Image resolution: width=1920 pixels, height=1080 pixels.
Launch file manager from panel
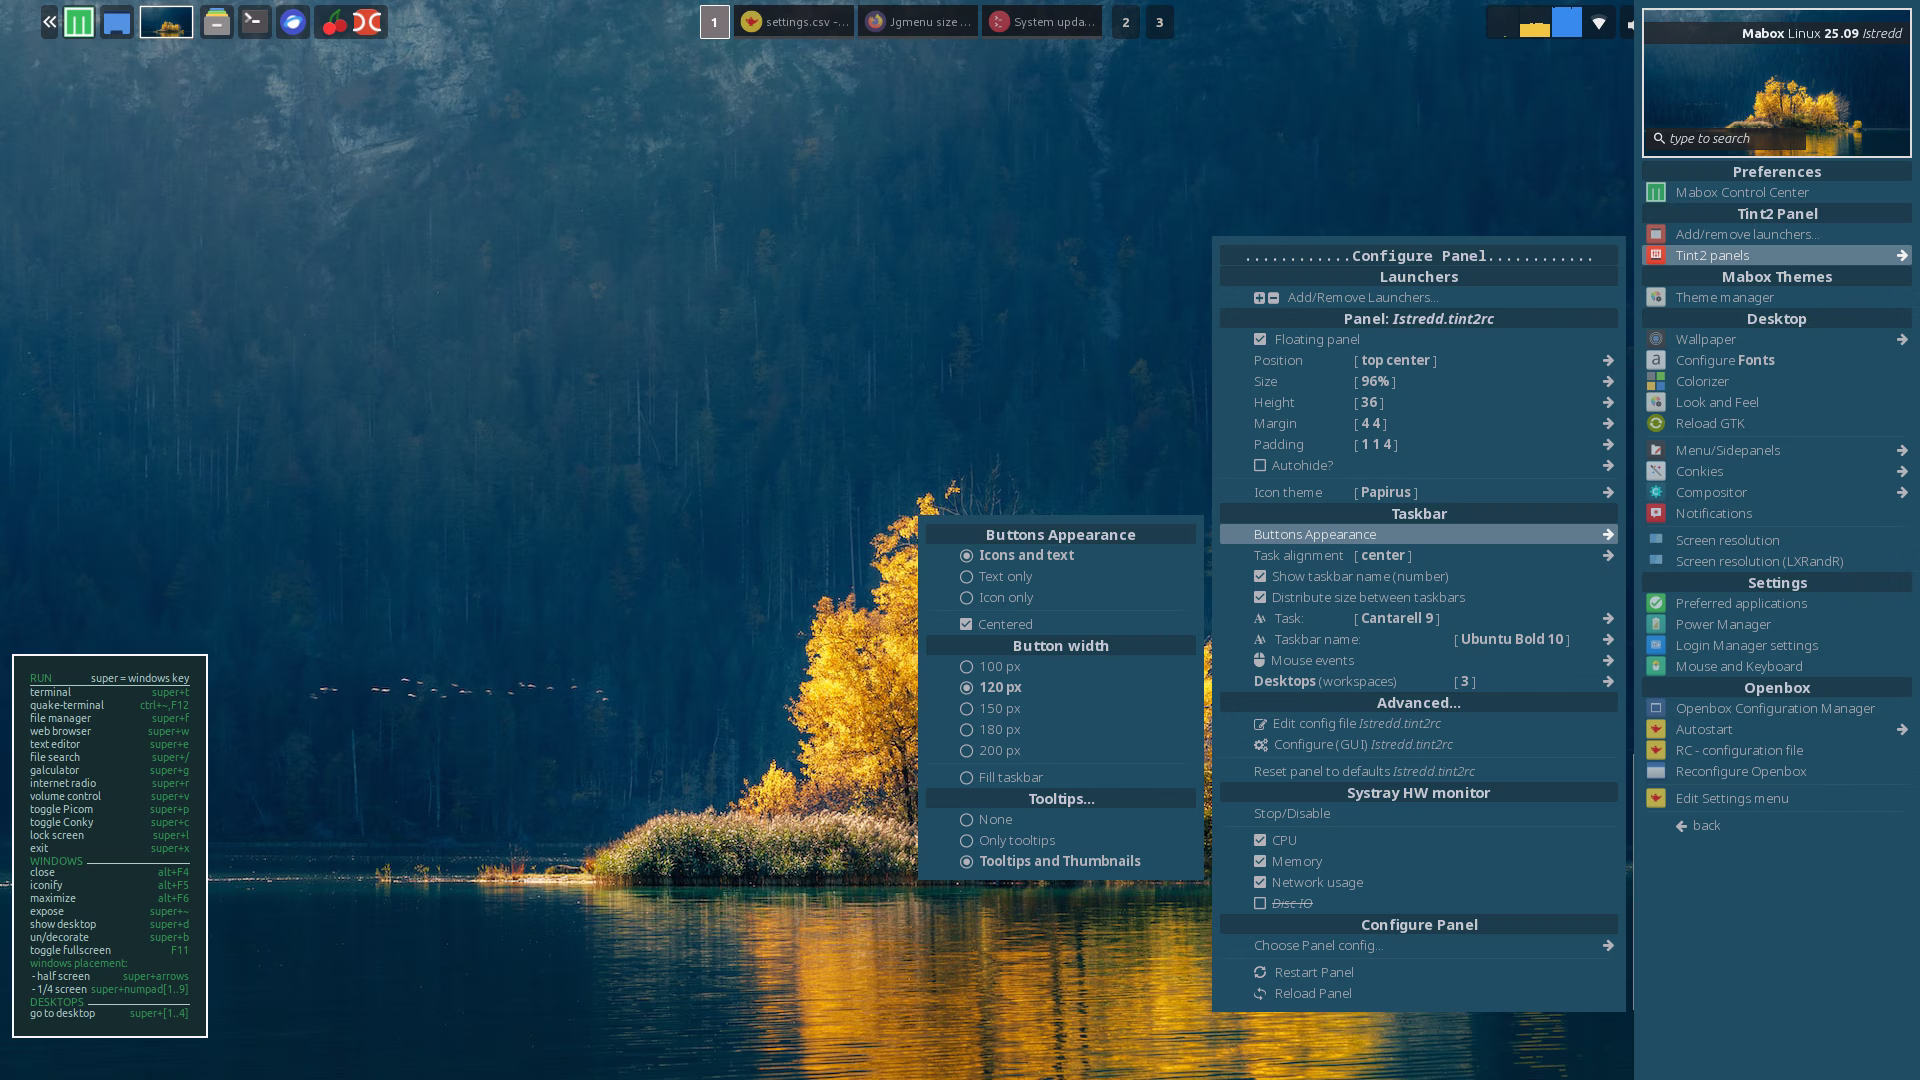[x=216, y=22]
